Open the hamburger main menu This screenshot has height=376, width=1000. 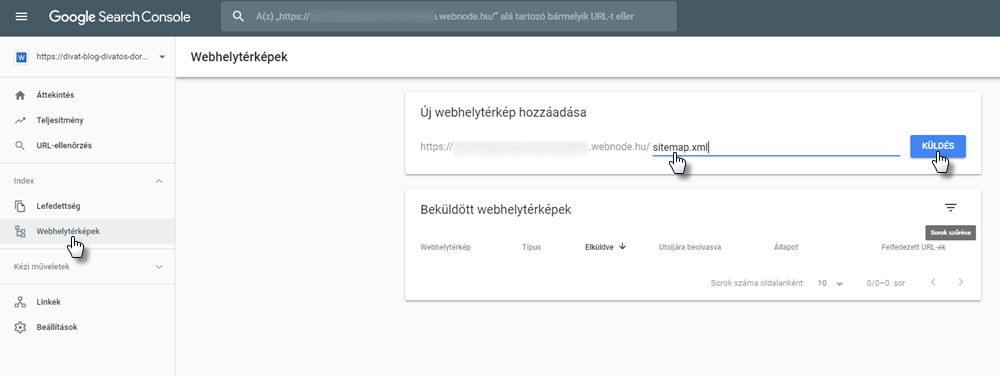(x=22, y=17)
